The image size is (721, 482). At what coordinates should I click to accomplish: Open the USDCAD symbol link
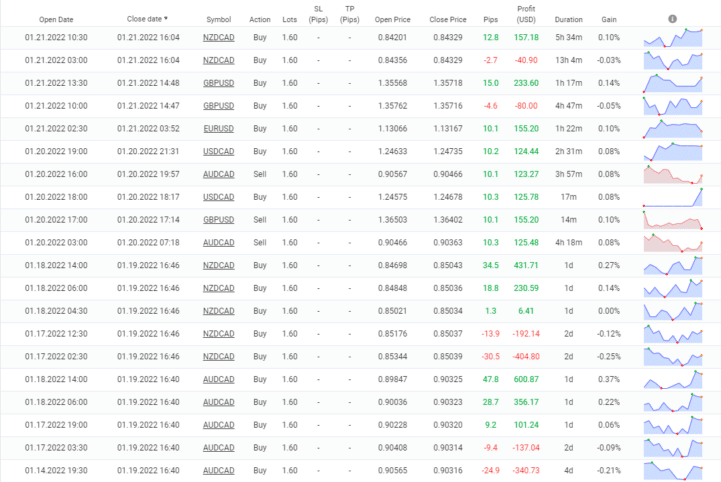218,151
